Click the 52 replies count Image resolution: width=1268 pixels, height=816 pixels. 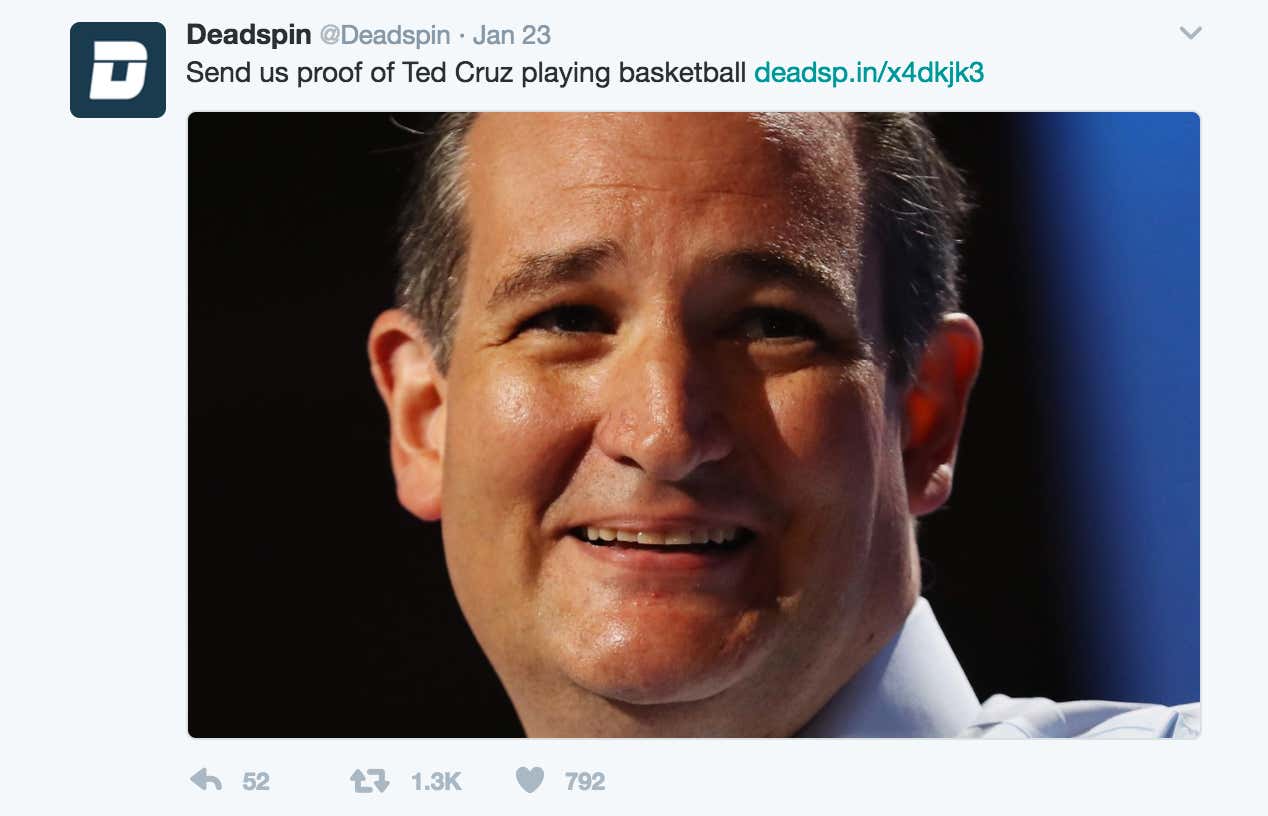click(256, 782)
